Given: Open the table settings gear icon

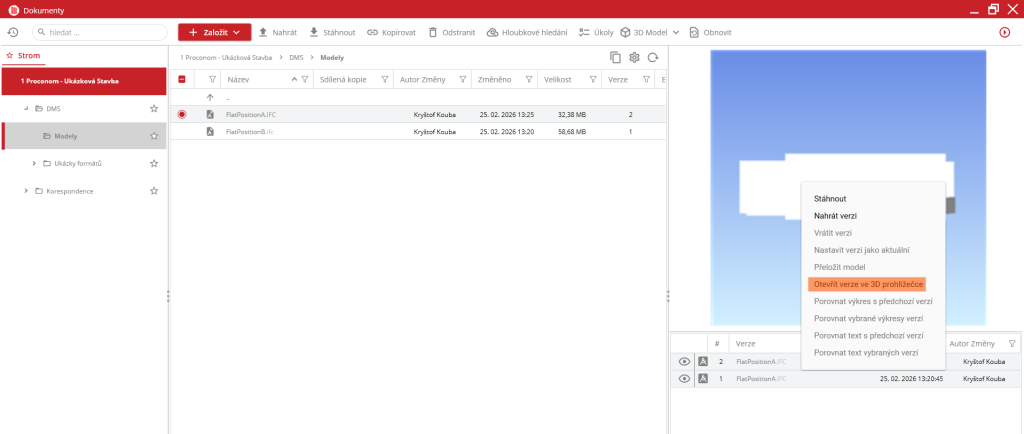Looking at the screenshot, I should click(634, 58).
